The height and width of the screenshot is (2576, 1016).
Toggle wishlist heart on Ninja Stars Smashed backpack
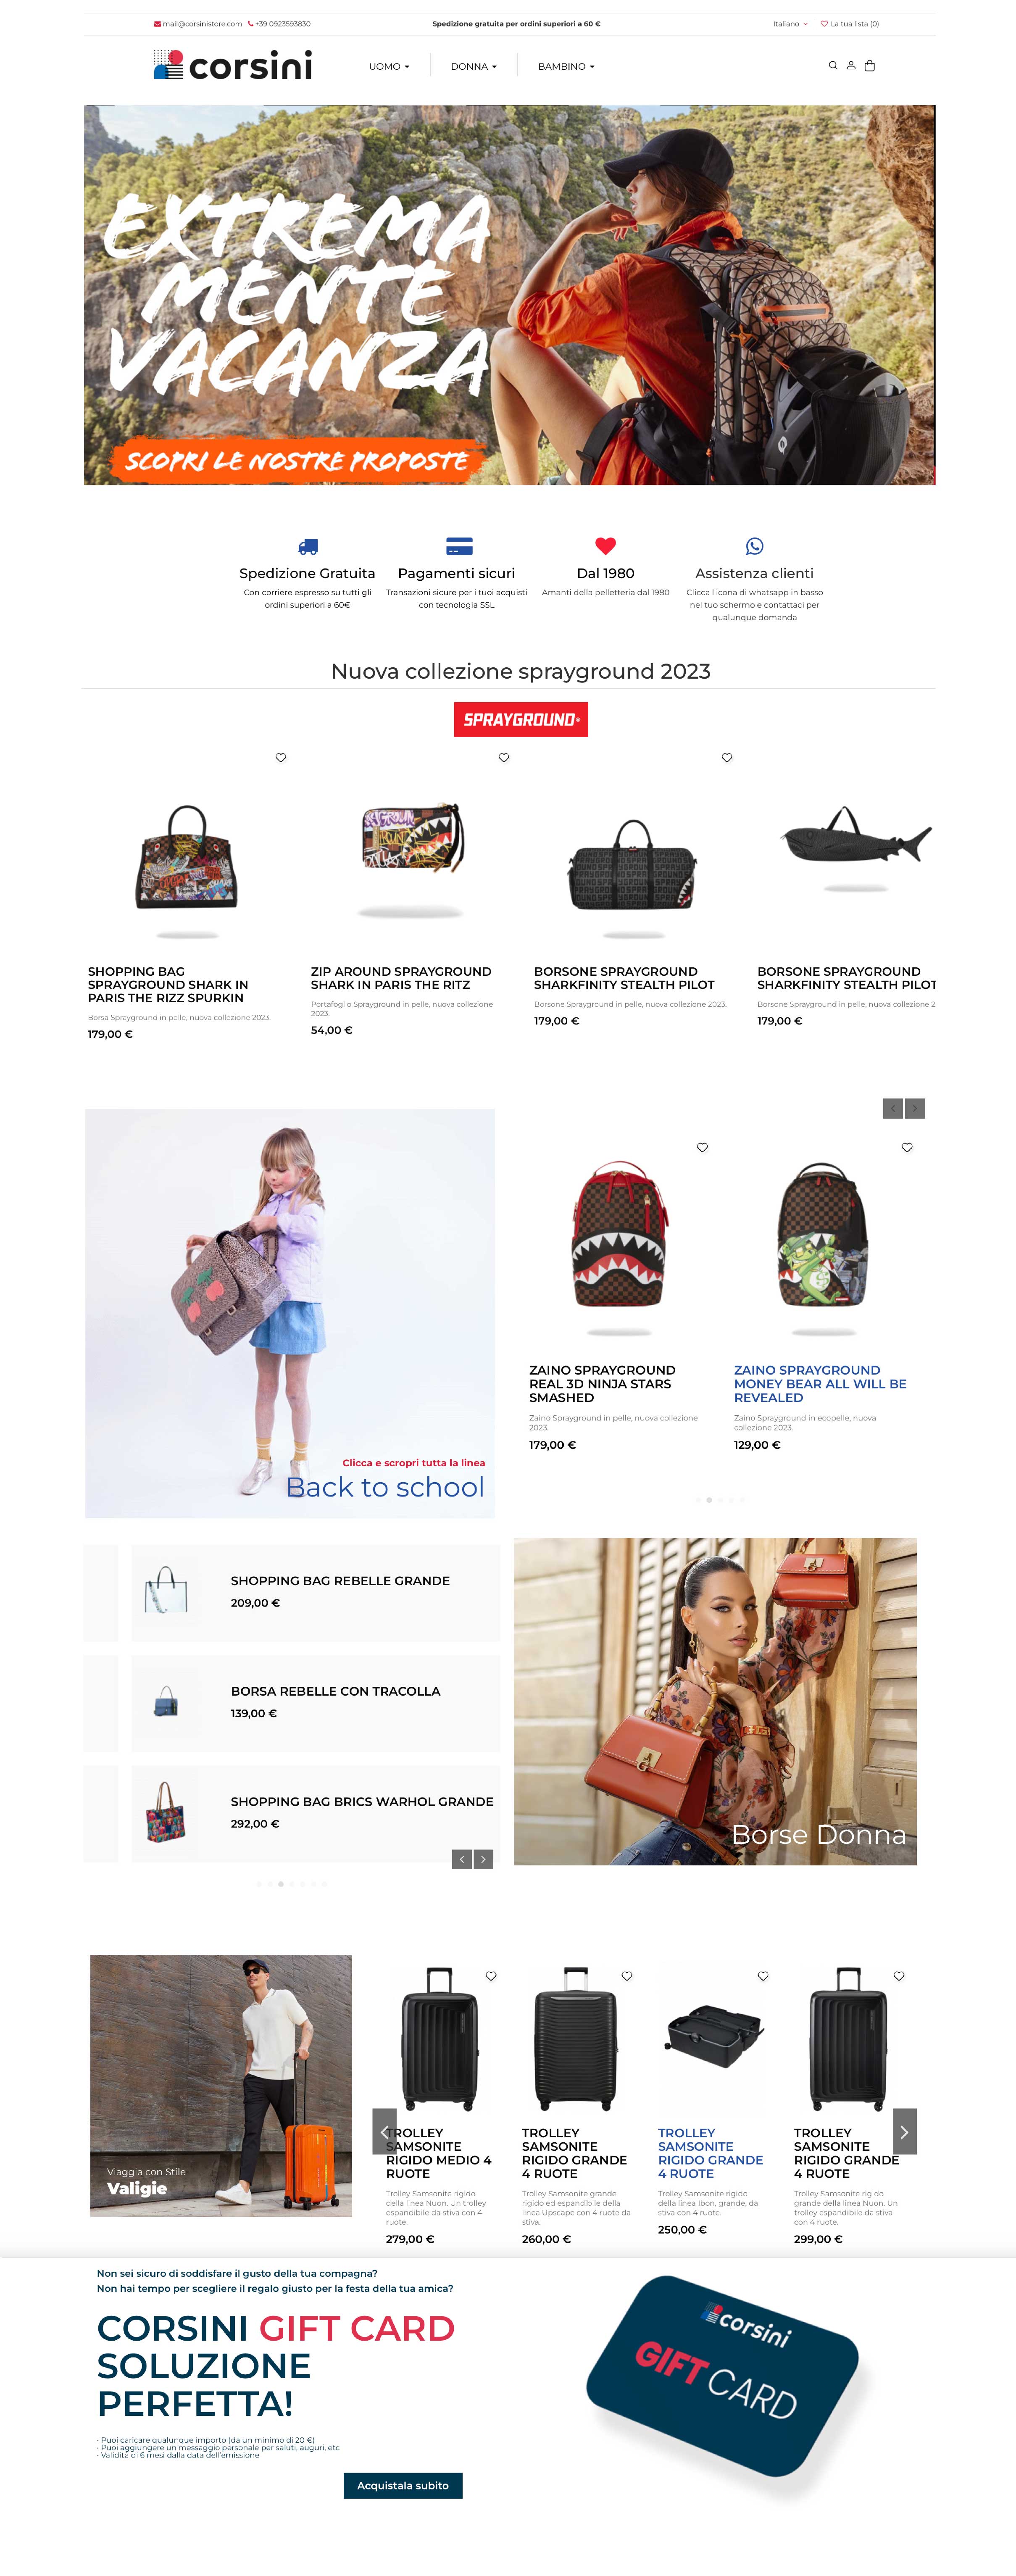[702, 1147]
